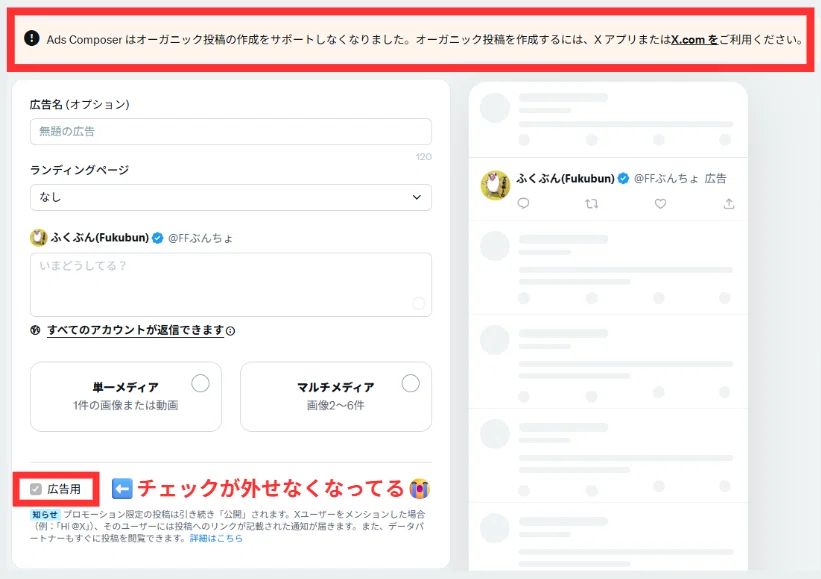
Task: Click the info icon after reply settings
Action: [x=230, y=331]
